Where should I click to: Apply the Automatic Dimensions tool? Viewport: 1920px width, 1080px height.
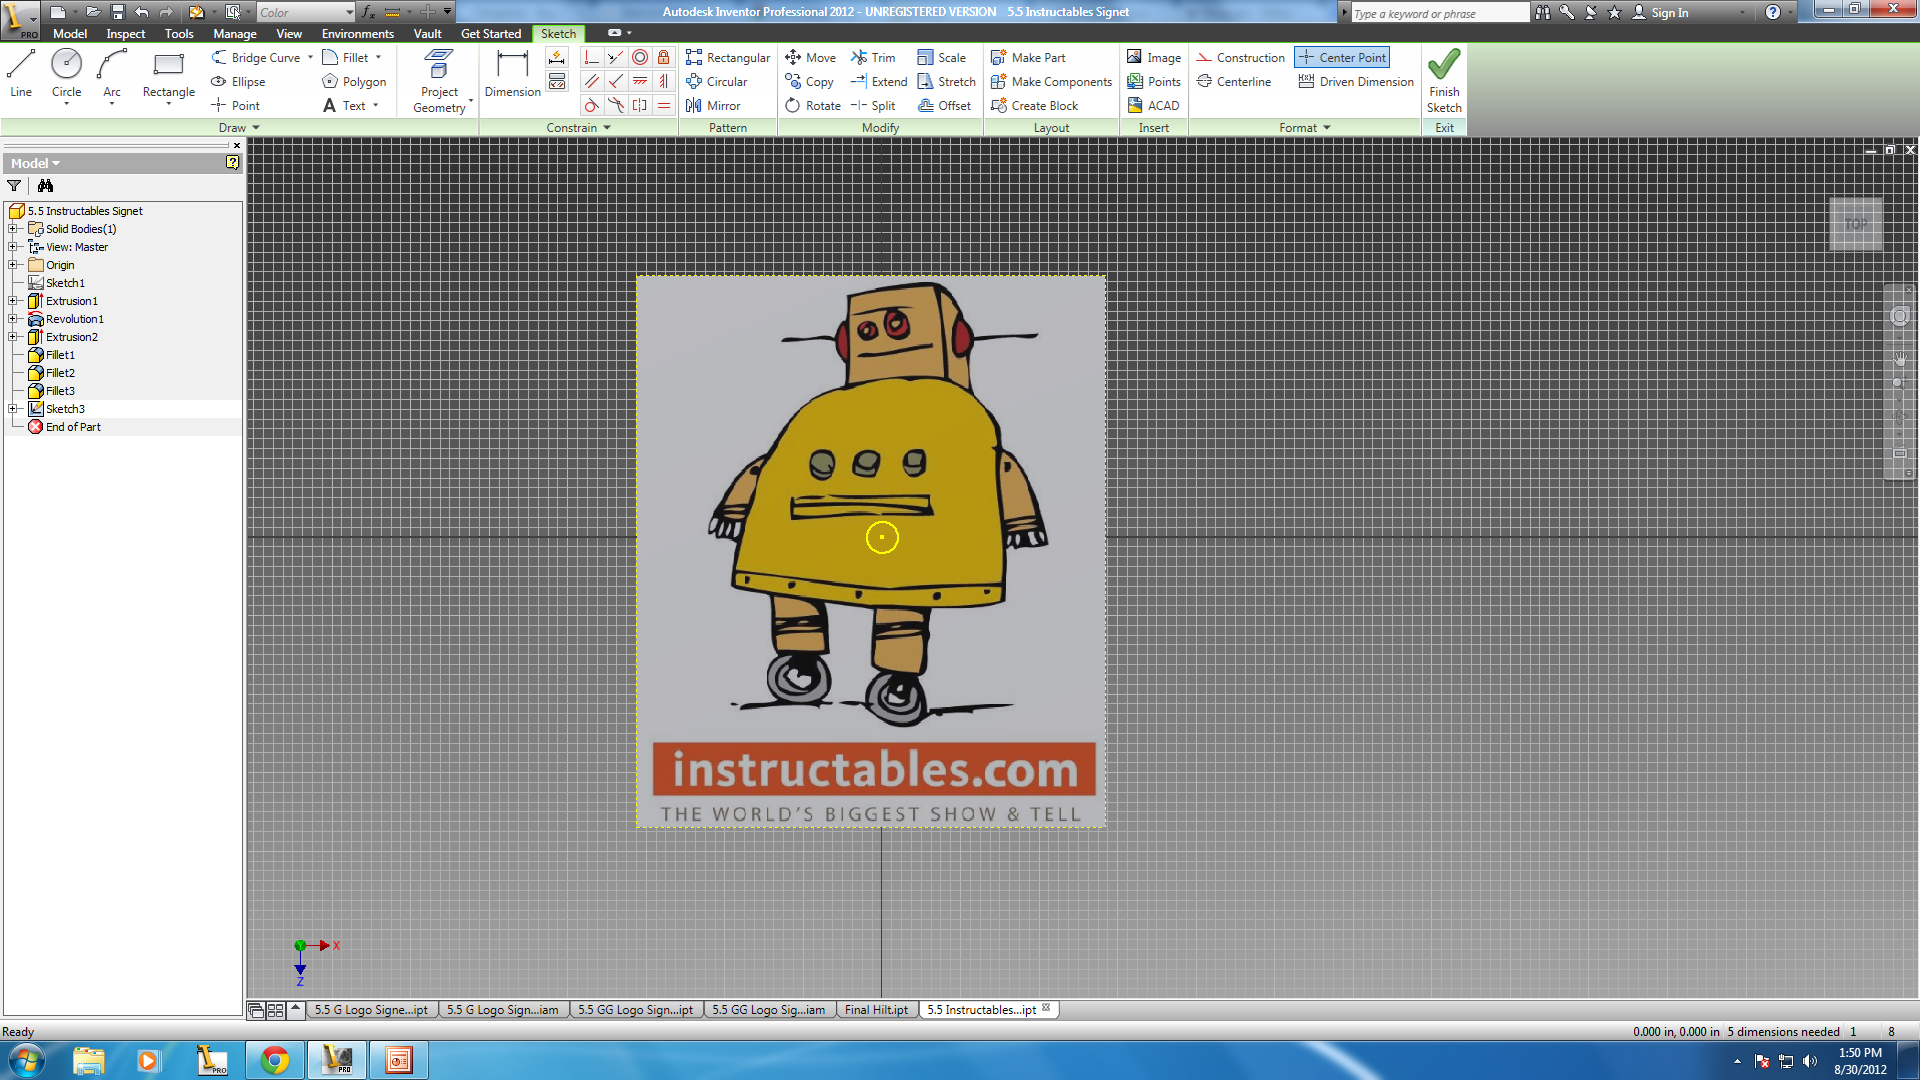click(557, 58)
